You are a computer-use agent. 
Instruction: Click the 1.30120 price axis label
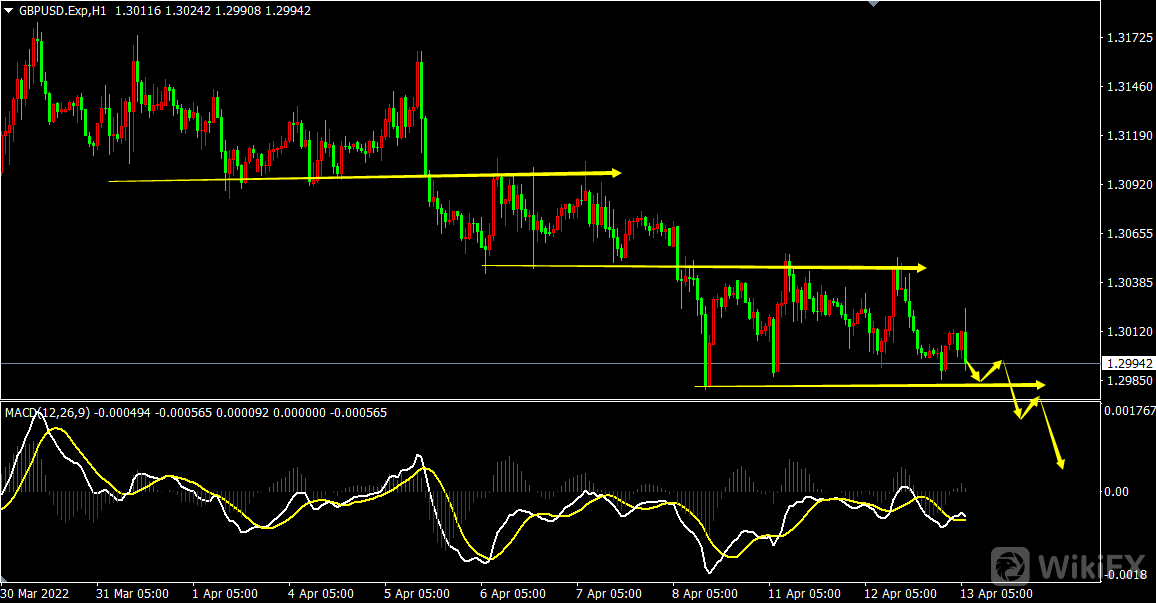1129,332
